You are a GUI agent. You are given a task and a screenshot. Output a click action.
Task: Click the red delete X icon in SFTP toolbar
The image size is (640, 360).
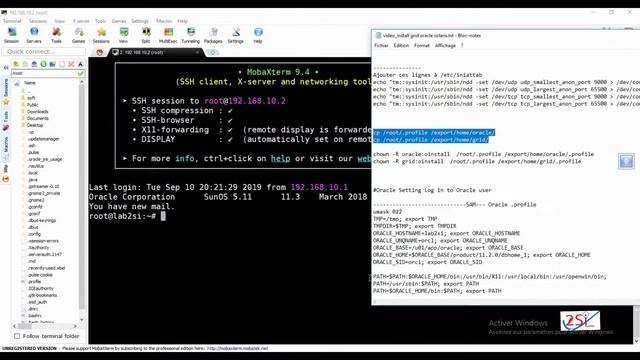point(71,64)
